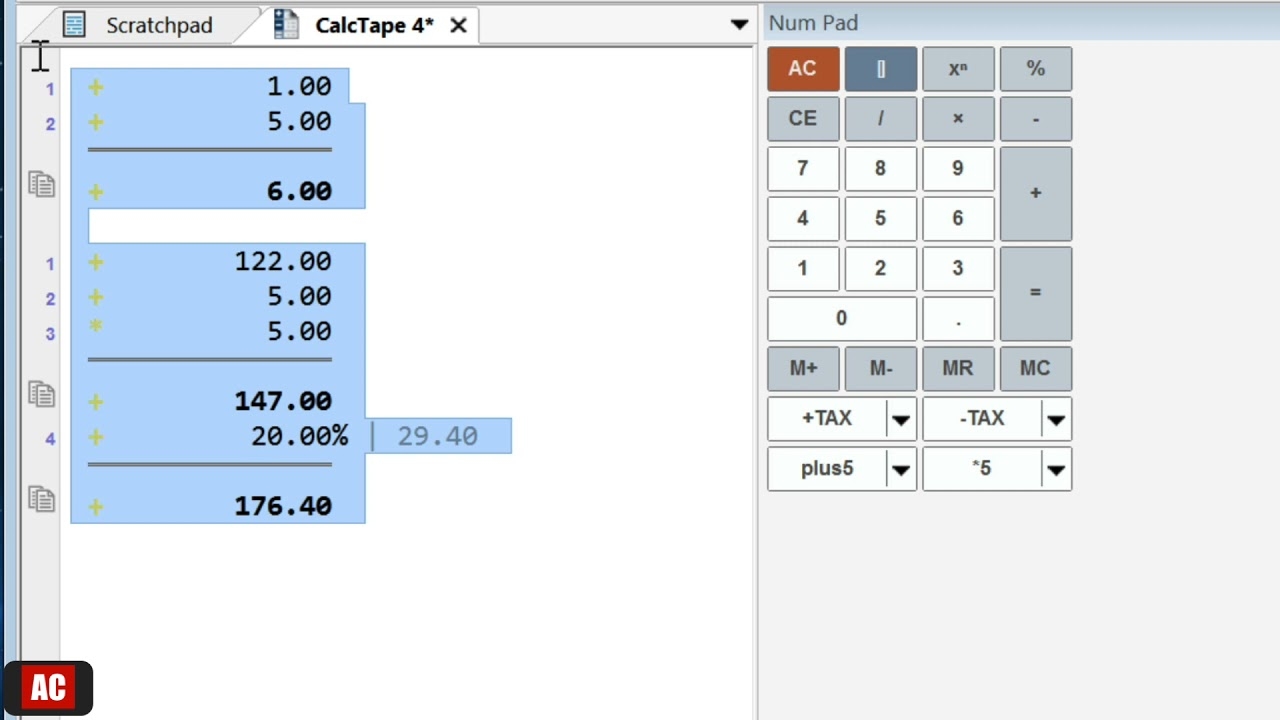Click digit 9 on the Num Pad
Screen dimensions: 1280x720
coord(958,169)
